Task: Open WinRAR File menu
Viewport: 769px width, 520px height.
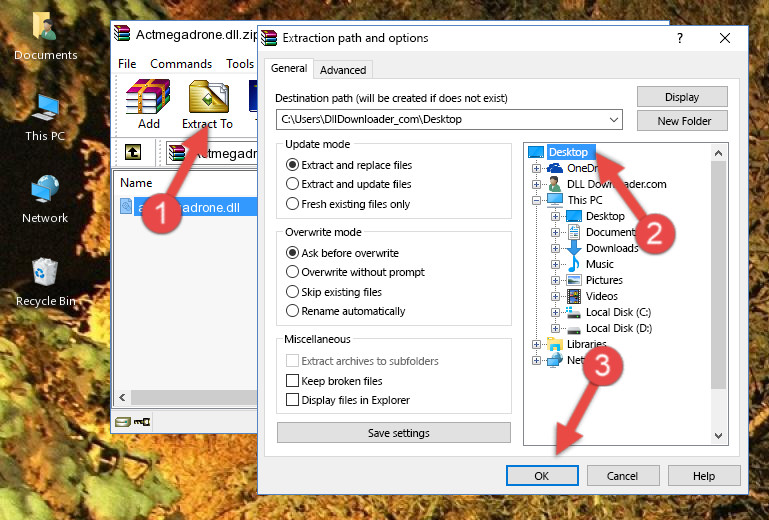Action: (x=127, y=64)
